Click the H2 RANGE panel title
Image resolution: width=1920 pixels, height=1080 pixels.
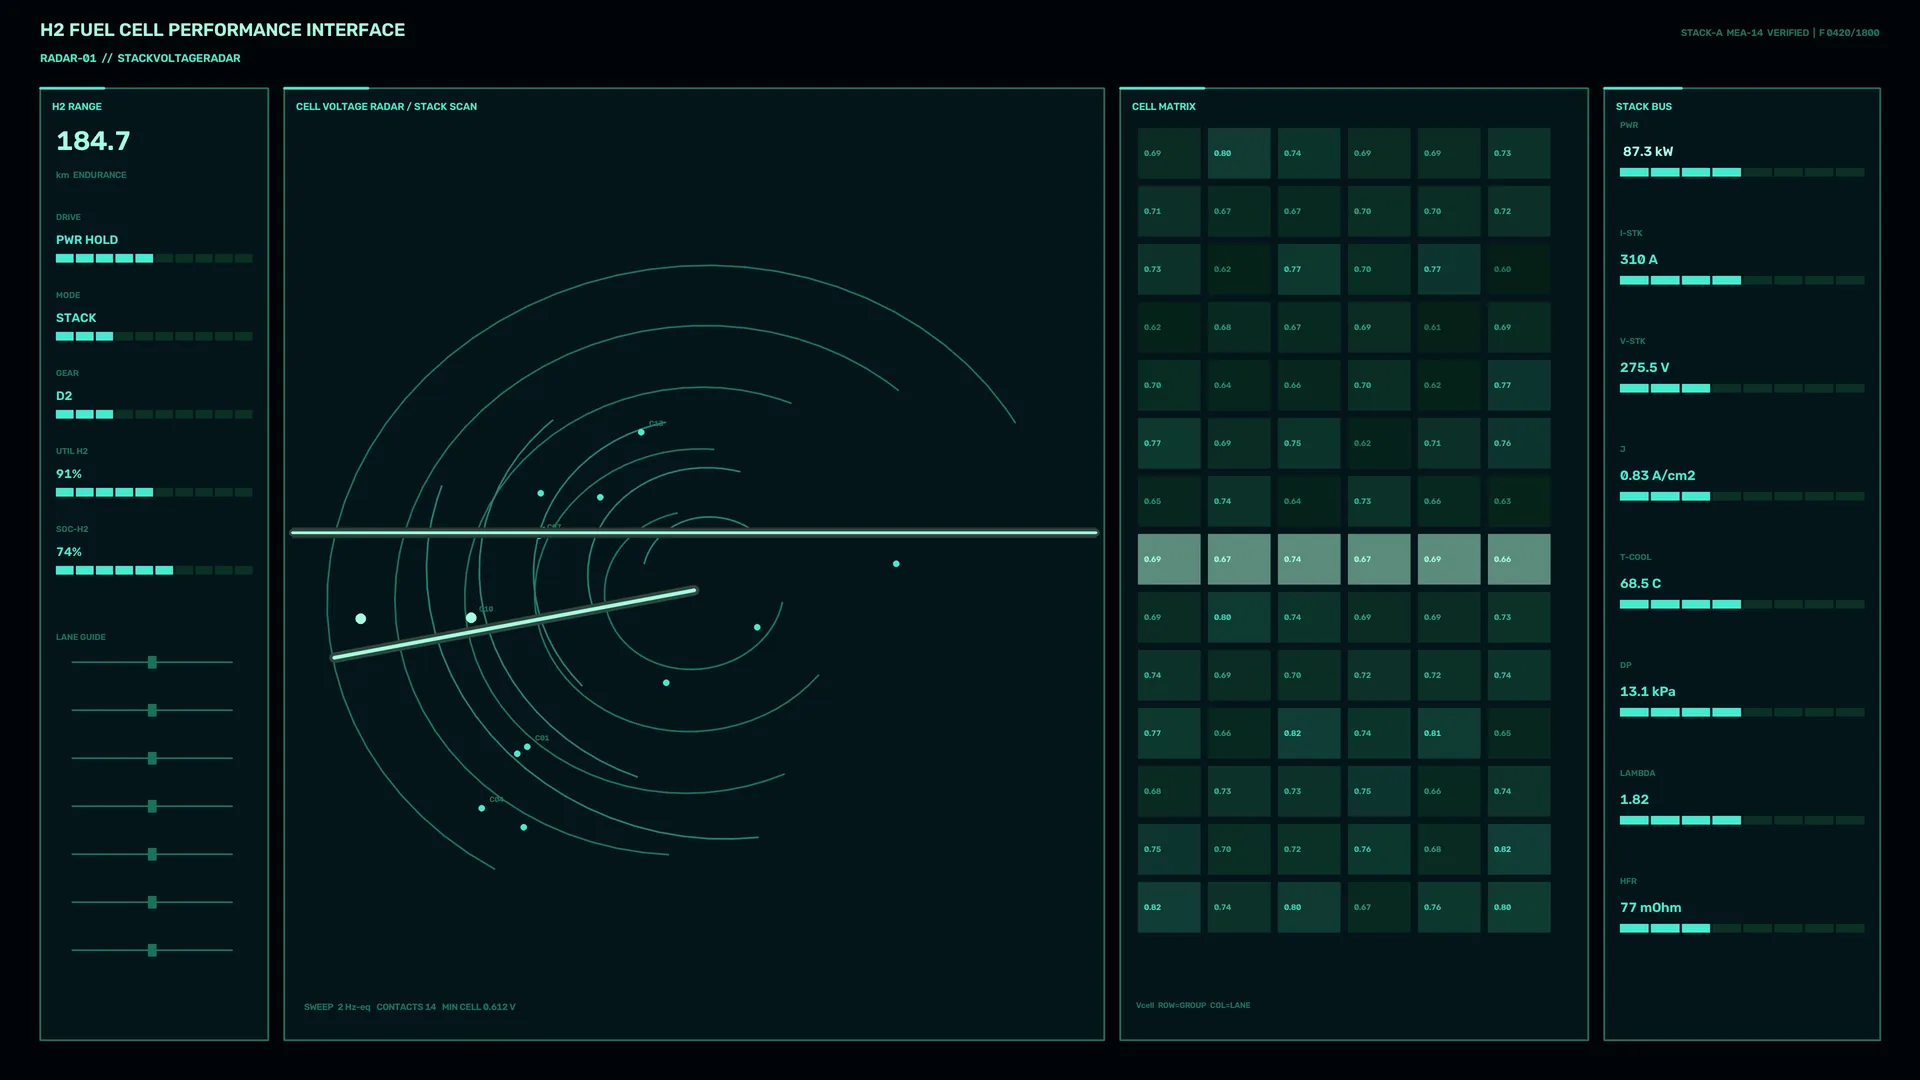click(77, 106)
